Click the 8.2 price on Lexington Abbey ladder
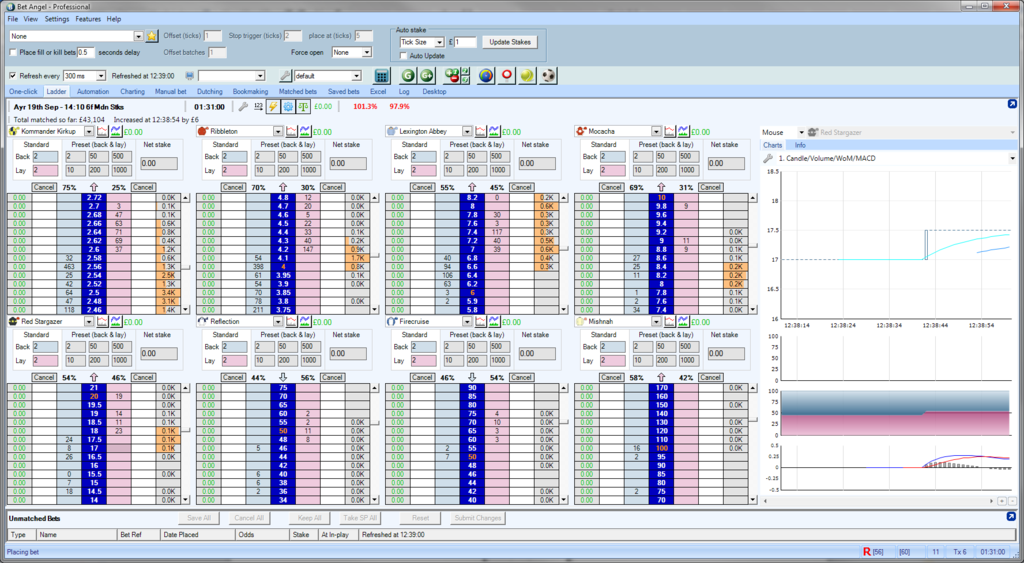This screenshot has height=563, width=1024. click(x=472, y=197)
